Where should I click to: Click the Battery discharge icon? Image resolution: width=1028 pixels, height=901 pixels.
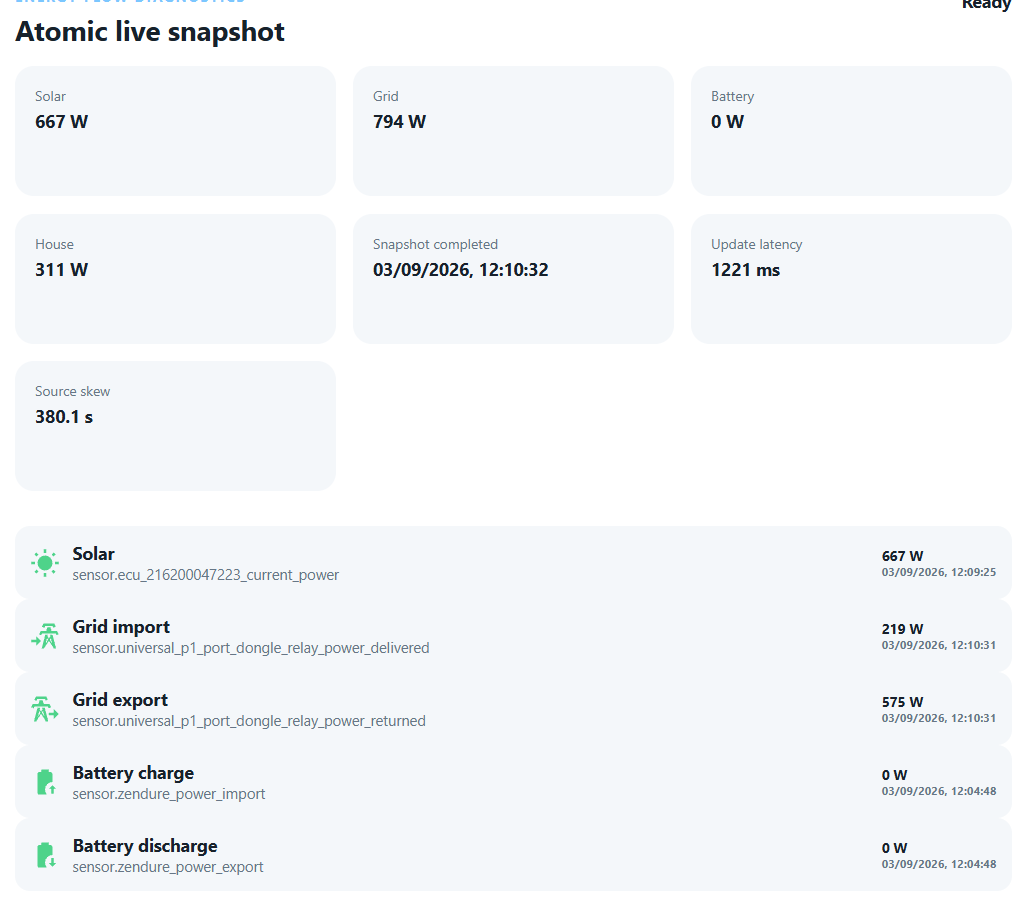point(45,855)
